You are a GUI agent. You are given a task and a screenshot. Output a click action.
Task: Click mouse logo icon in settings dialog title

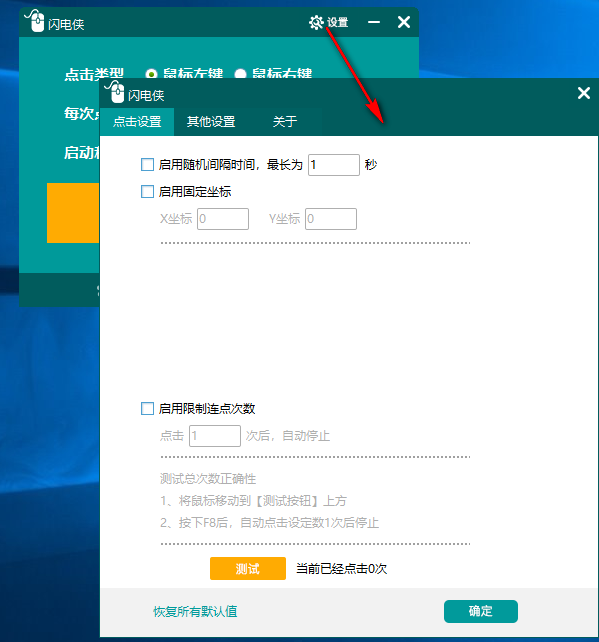click(115, 92)
